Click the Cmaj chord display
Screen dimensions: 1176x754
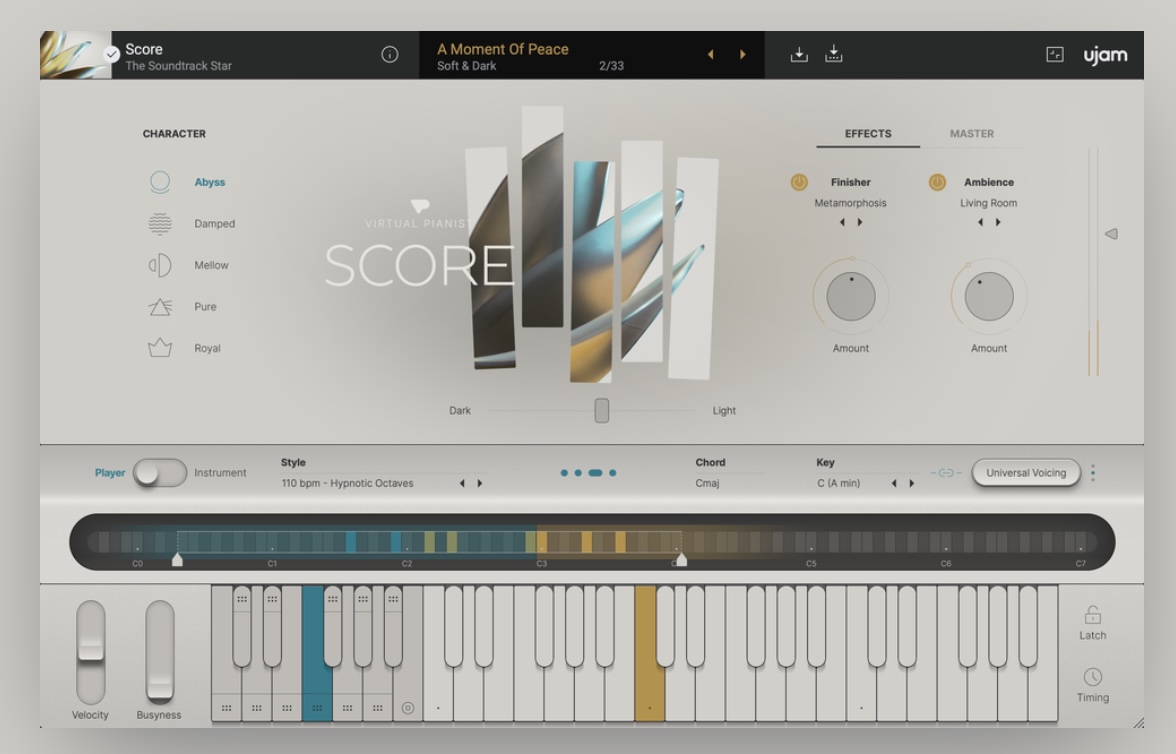point(707,483)
